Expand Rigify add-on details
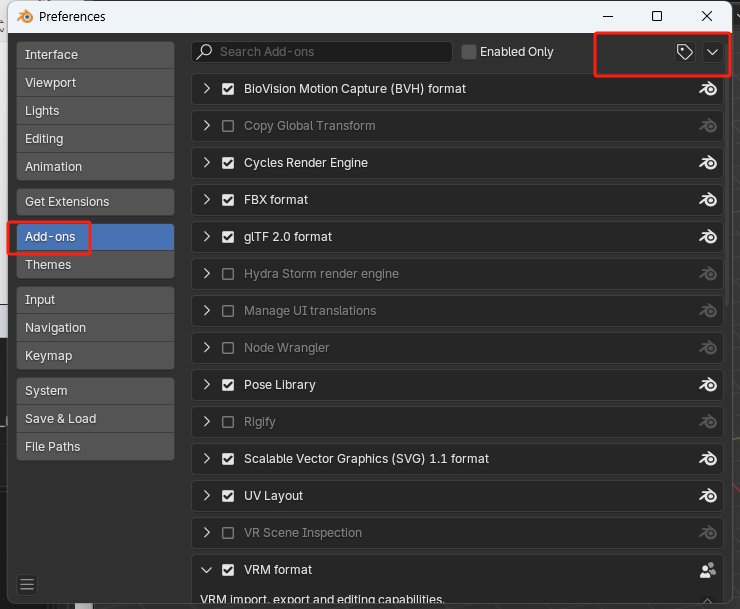The height and width of the screenshot is (609, 740). 206,422
